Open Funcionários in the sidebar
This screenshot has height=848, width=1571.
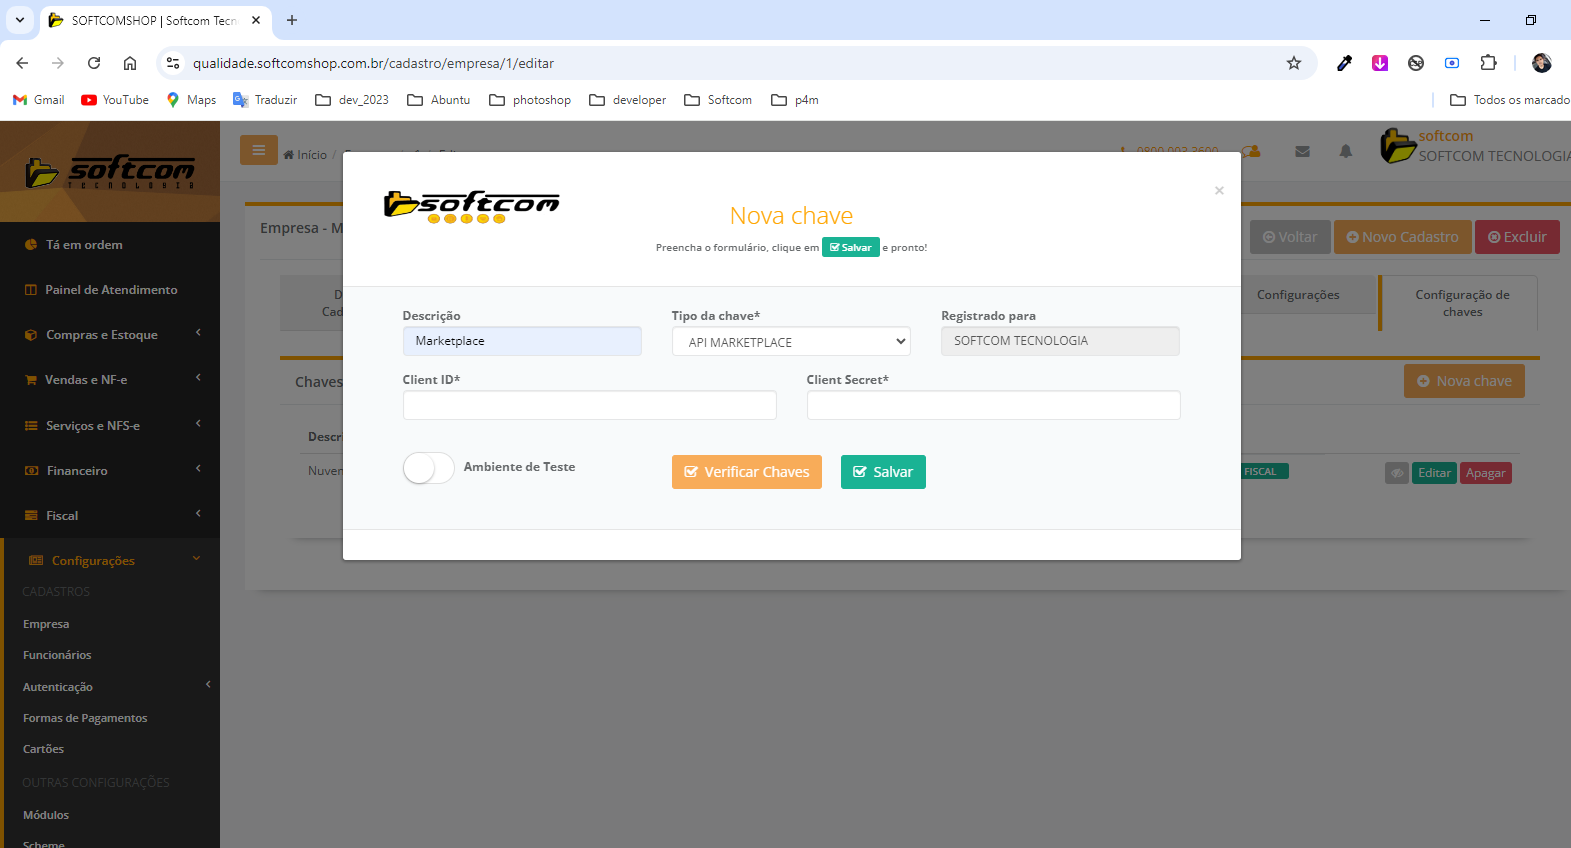[57, 655]
